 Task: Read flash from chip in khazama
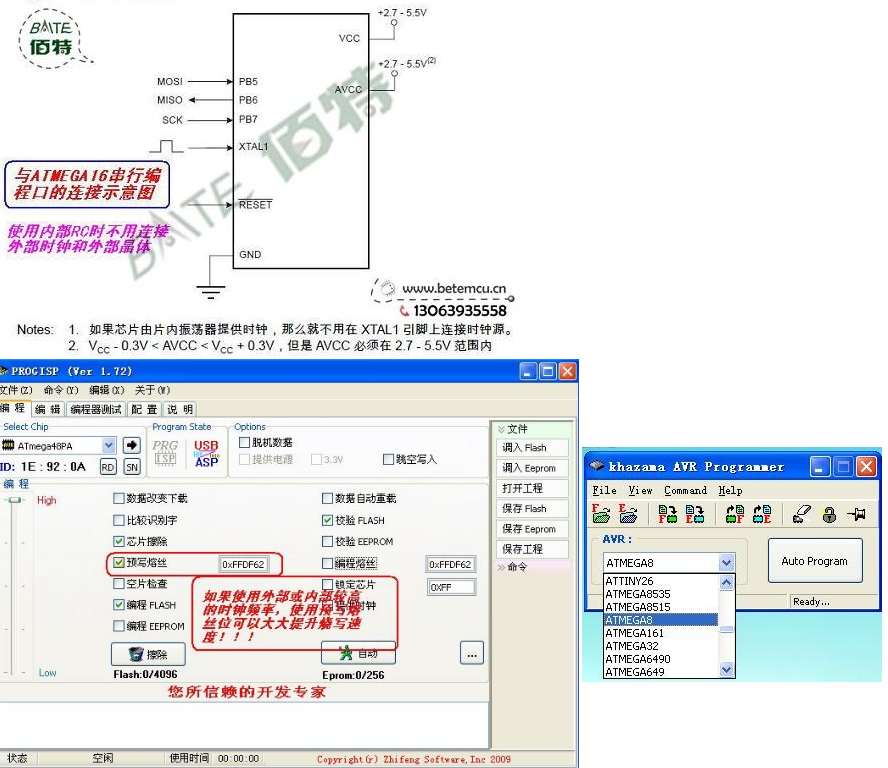735,513
